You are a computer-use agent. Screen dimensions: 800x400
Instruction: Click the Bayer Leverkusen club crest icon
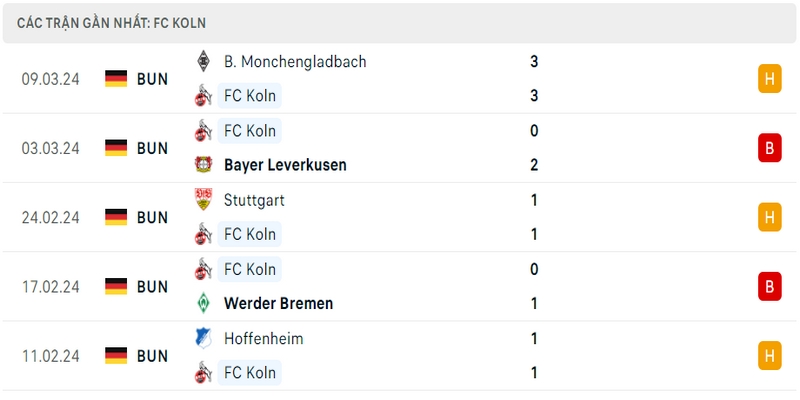pyautogui.click(x=203, y=165)
